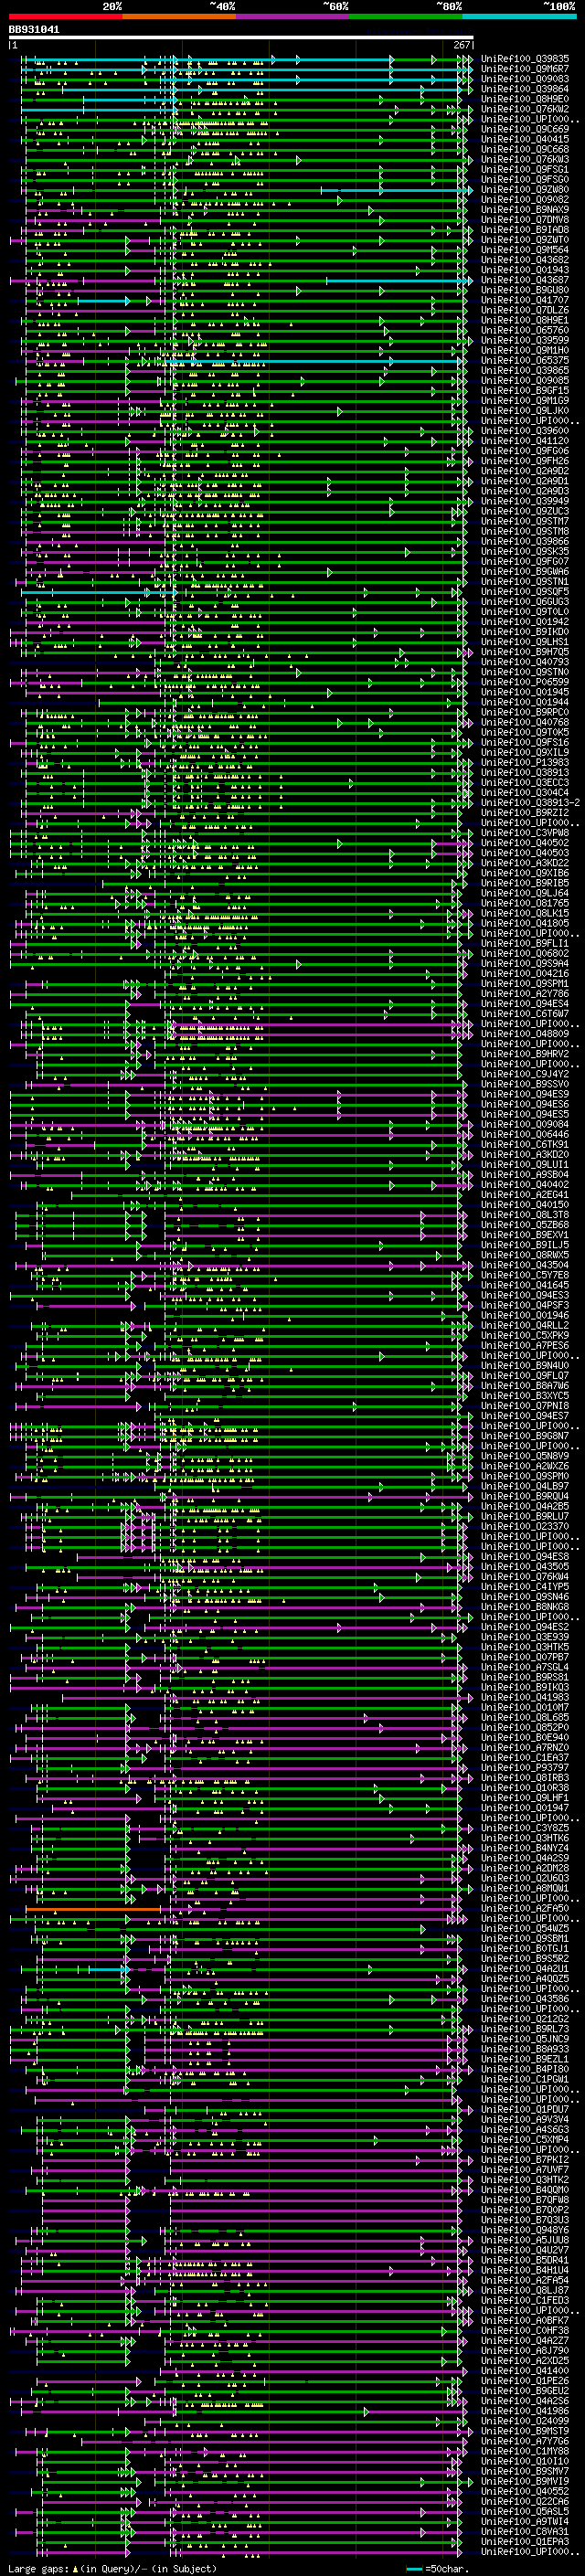Click the label UniRef100_Q76KW3
Screen dimensions: 585x2576
[x=524, y=159]
